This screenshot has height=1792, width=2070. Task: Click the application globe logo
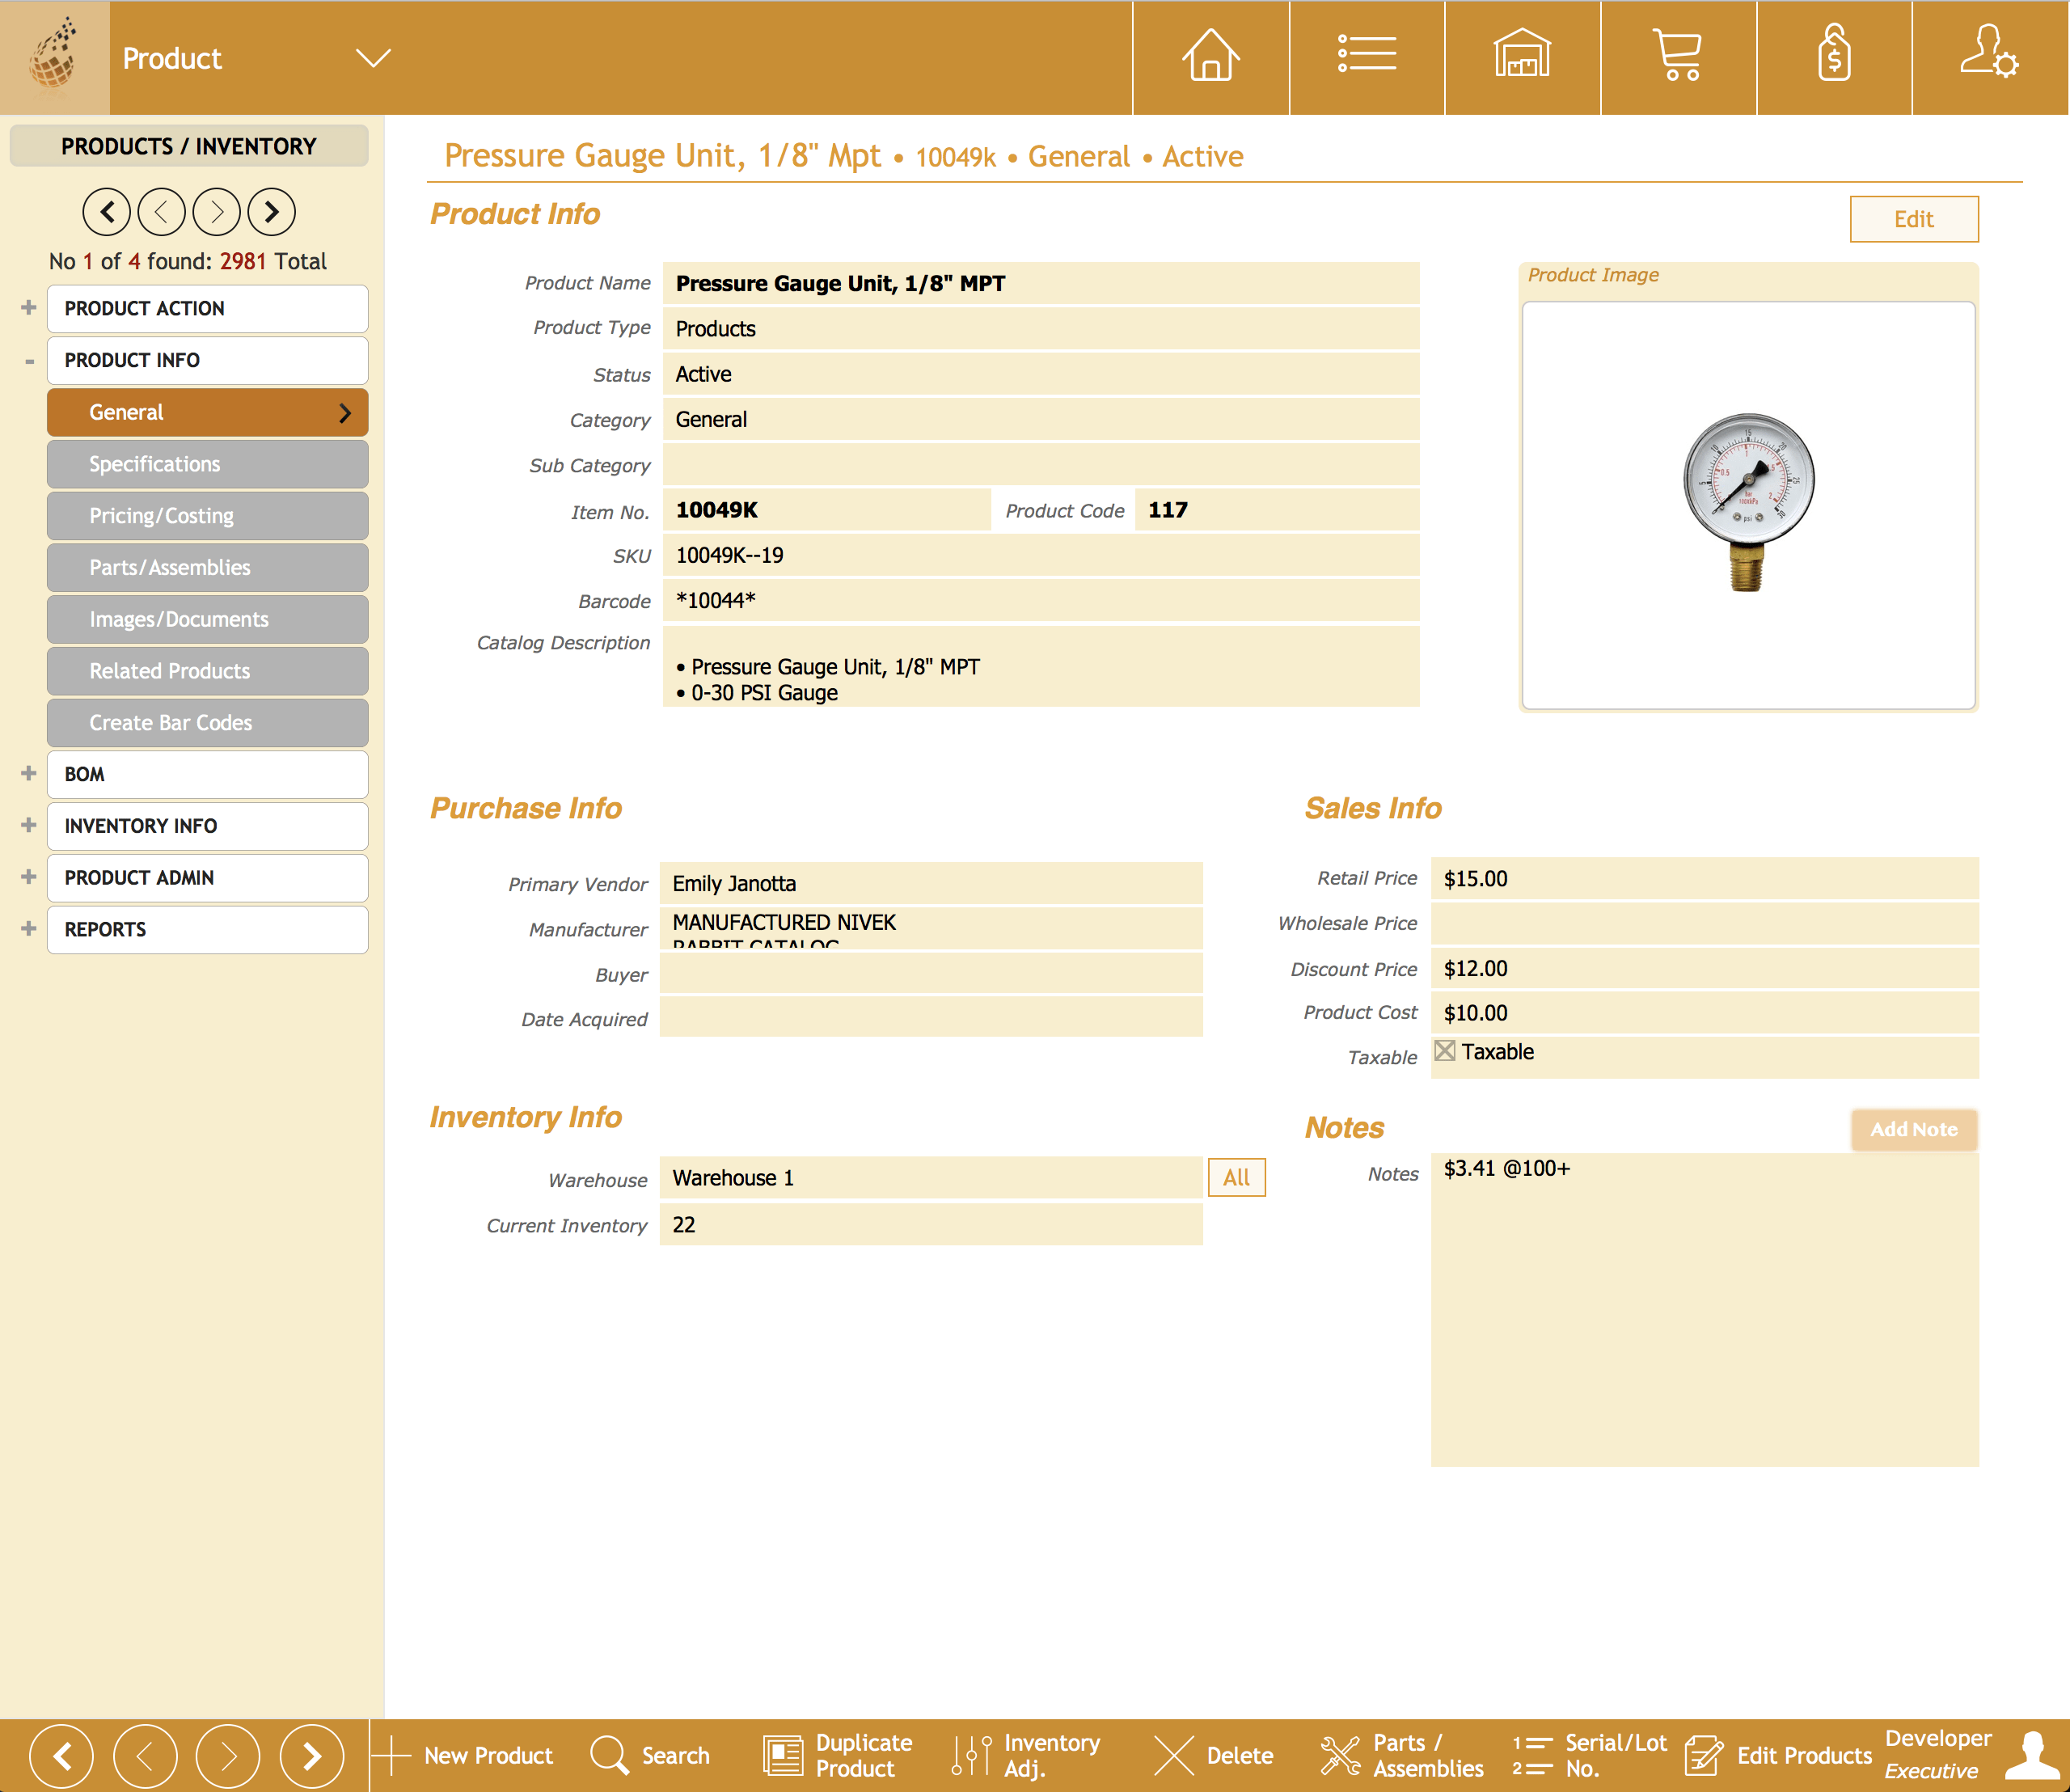pyautogui.click(x=54, y=57)
